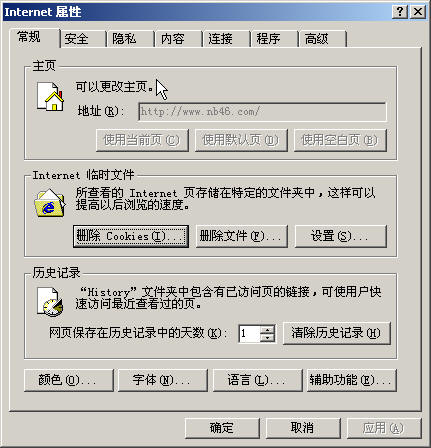Decrease history days with down spinner arrow
Viewport: 431px width, 448px height.
point(268,338)
